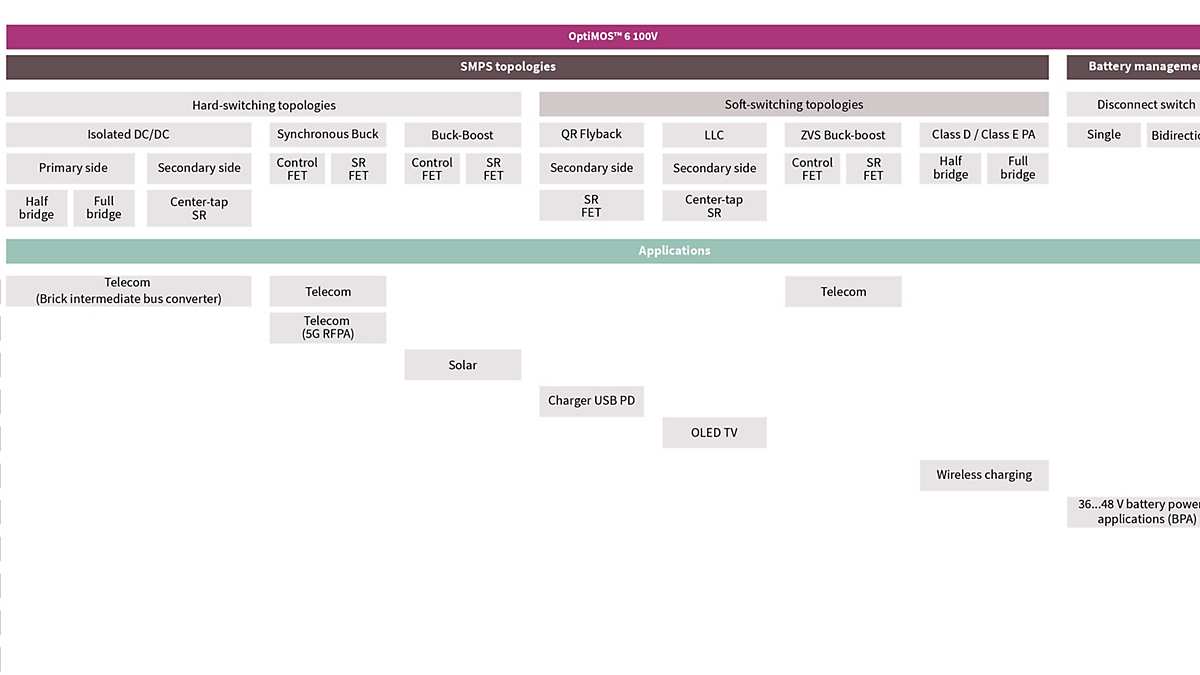1200x675 pixels.
Task: Choose Center-tap SR under Secondary side
Action: pos(199,207)
